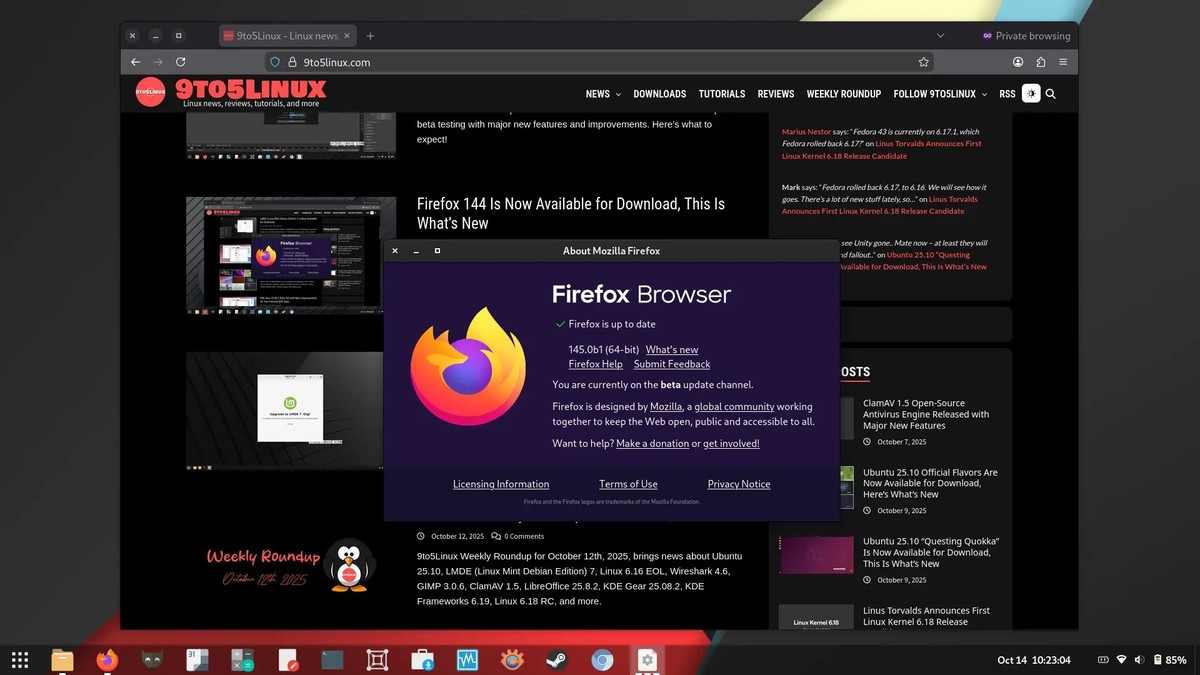Screen dimensions: 1200x675
Task: Open site search with the magnifier on 9to5Linux
Action: point(1051,93)
